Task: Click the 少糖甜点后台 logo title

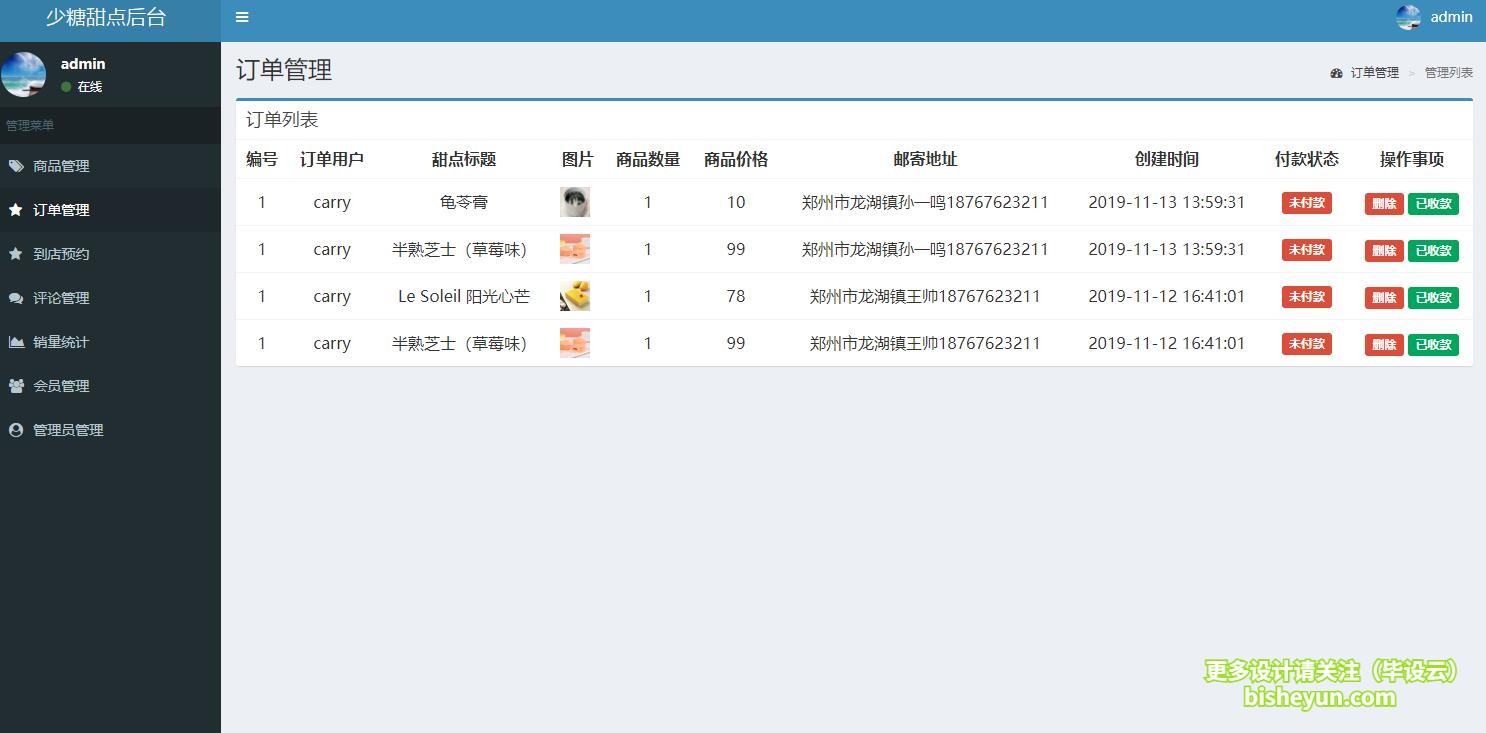Action: click(x=106, y=18)
